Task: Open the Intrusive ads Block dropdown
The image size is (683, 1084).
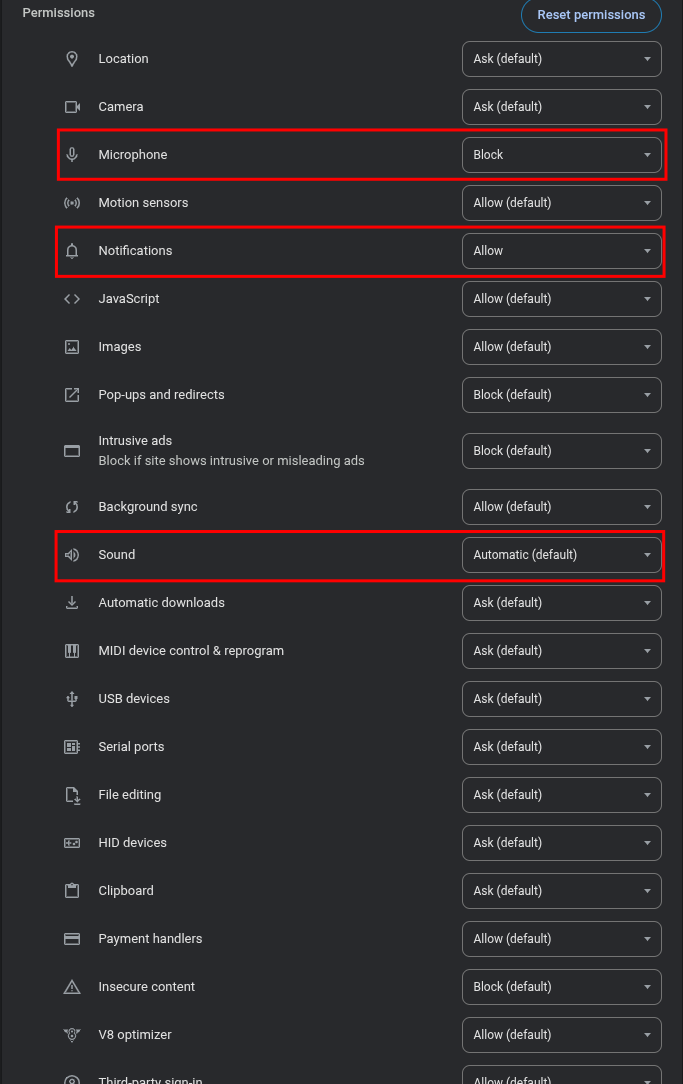Action: point(561,451)
